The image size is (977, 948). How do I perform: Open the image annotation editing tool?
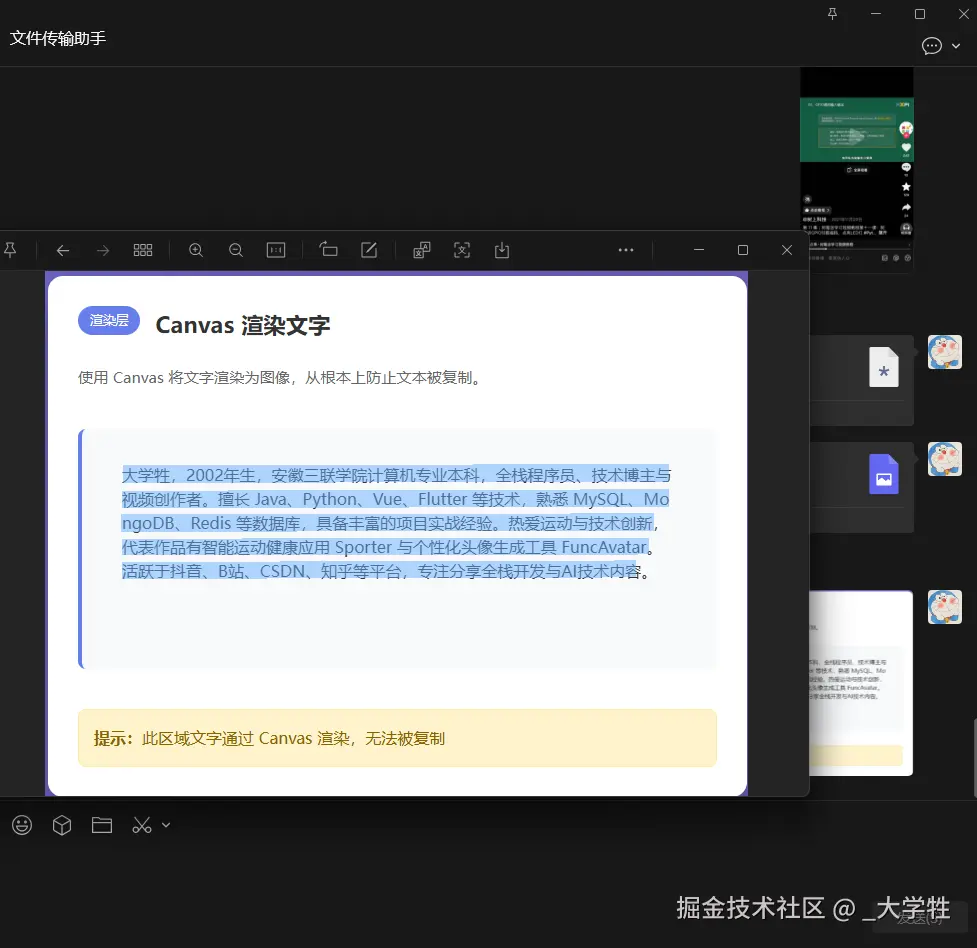(x=369, y=250)
